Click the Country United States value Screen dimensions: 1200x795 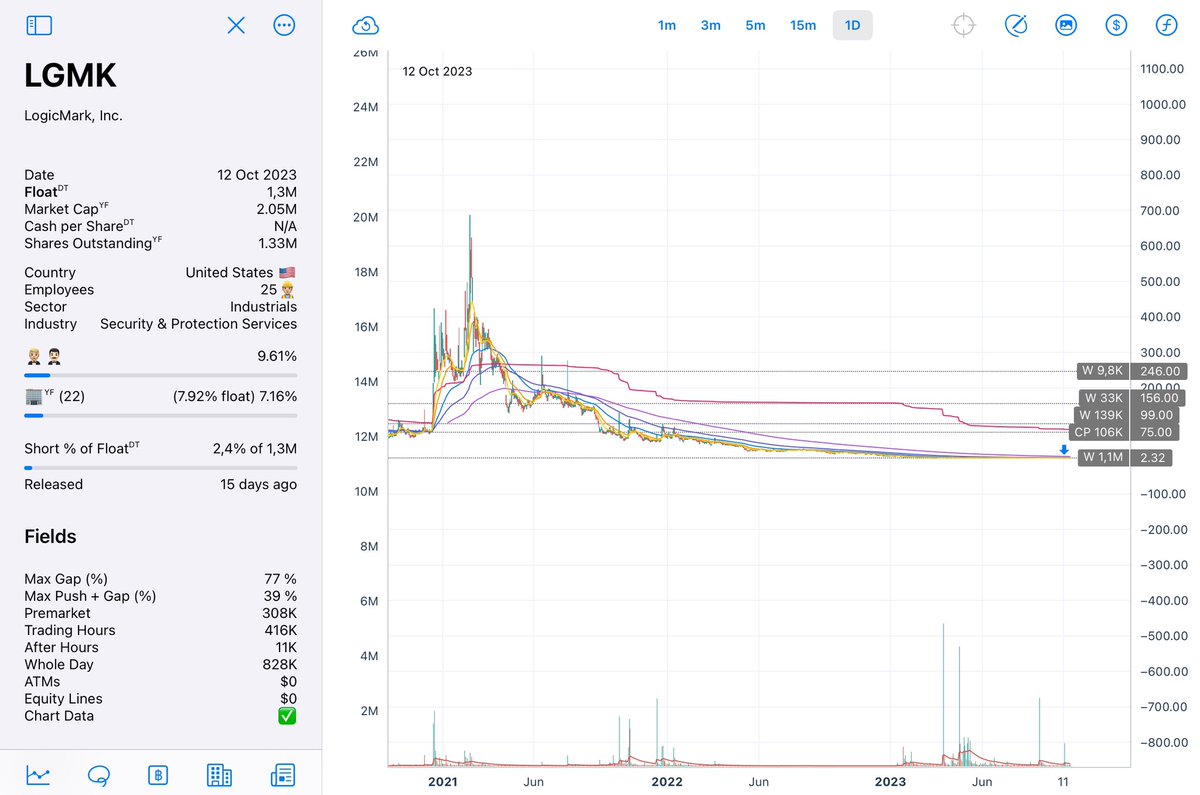click(240, 272)
